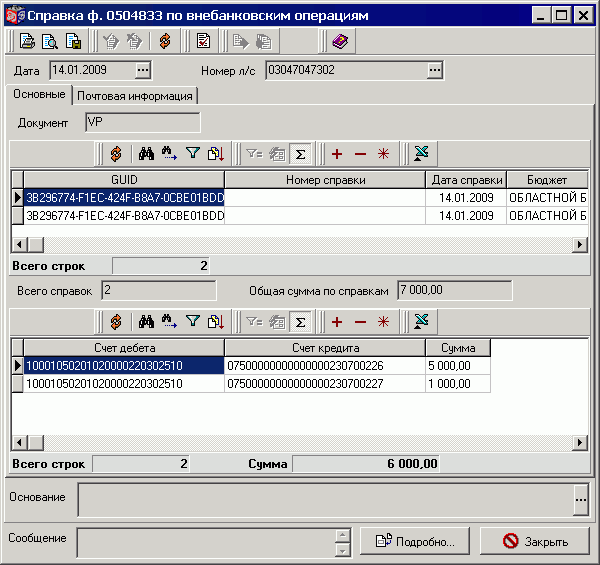This screenshot has height=565, width=600.
Task: Open the Дата field picker ellipsis button
Action: [x=143, y=70]
